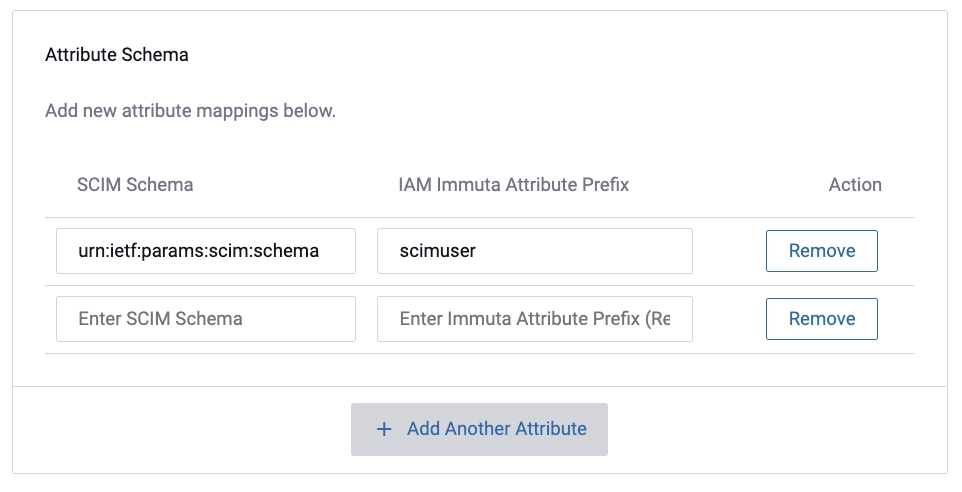Remove the urn:ietf:params:scim:schema mapping row
The image size is (962, 492).
click(821, 251)
